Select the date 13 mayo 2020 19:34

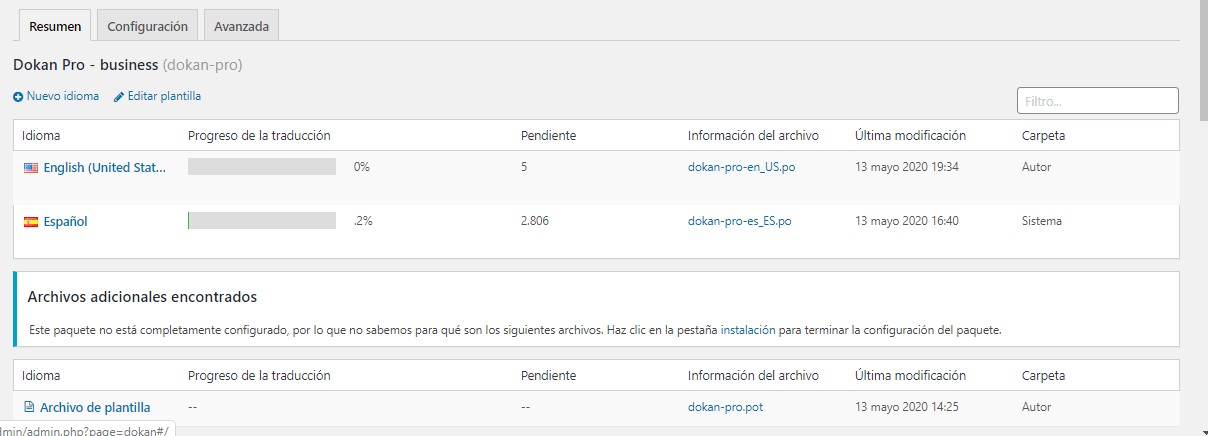pyautogui.click(x=907, y=167)
